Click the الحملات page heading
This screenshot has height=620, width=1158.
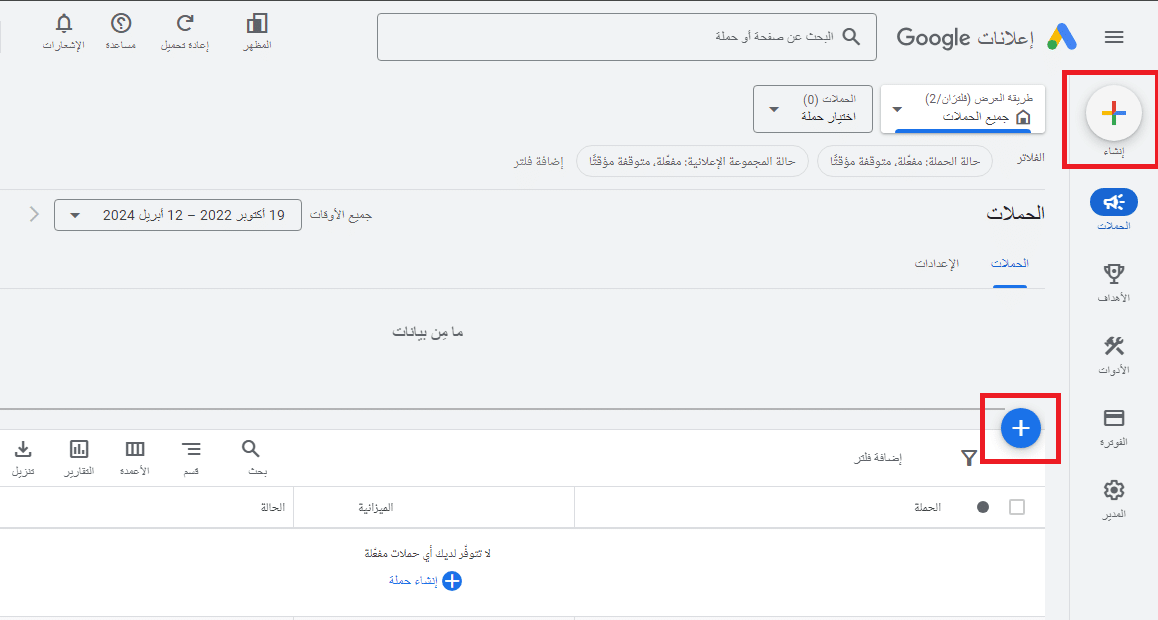[1015, 213]
